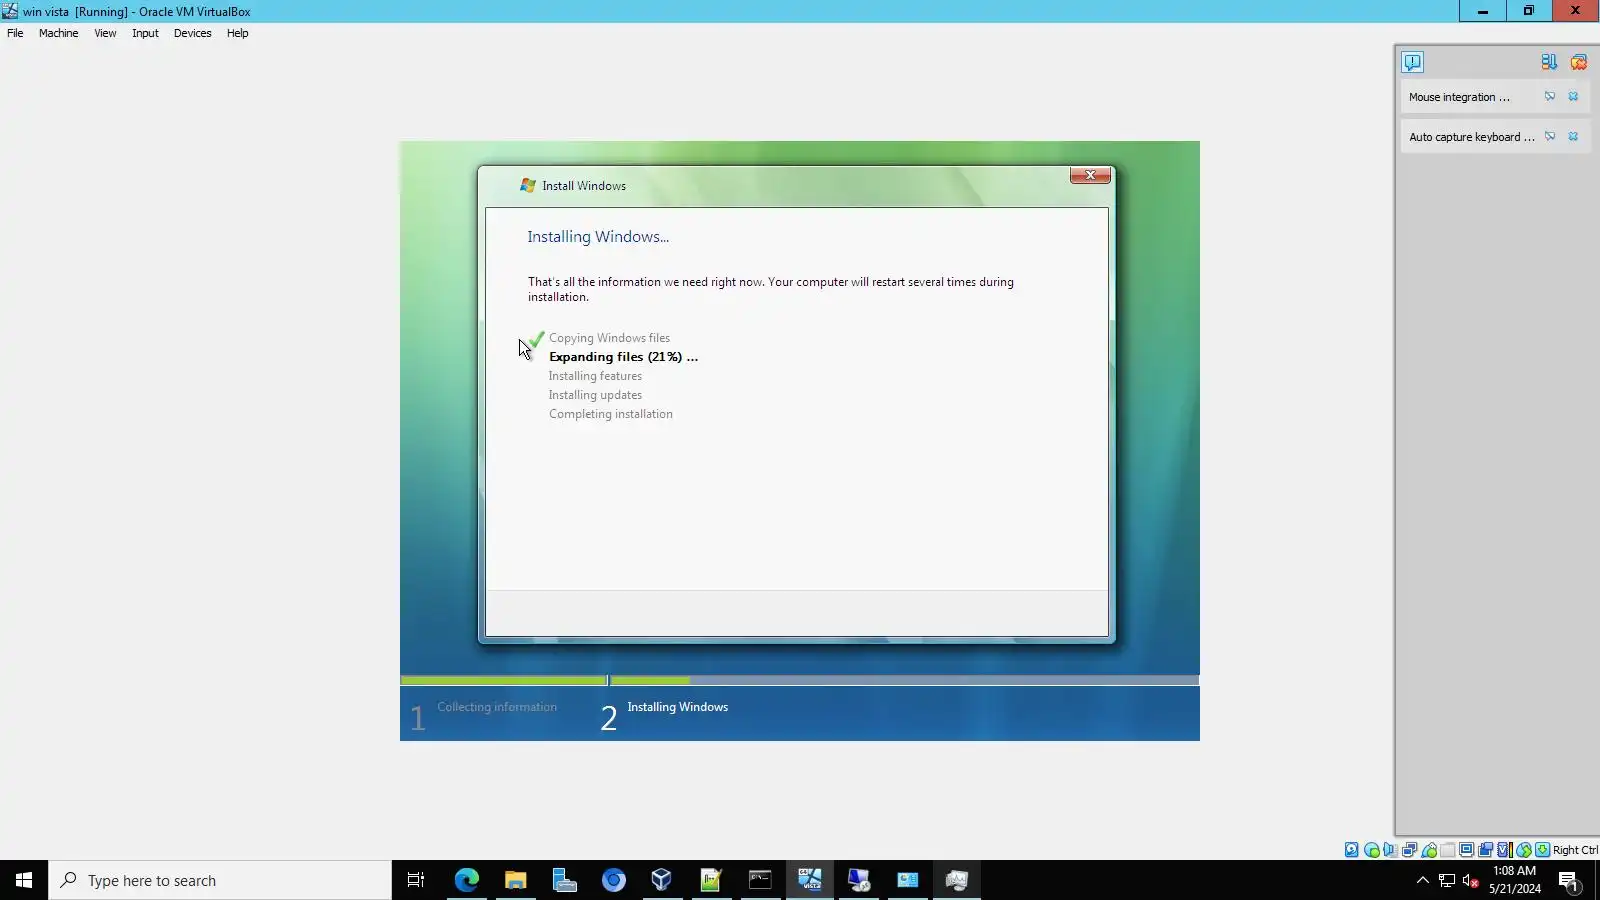Switch to the win vista VM taskbar icon
Viewport: 1600px width, 900px height.
pyautogui.click(x=809, y=880)
